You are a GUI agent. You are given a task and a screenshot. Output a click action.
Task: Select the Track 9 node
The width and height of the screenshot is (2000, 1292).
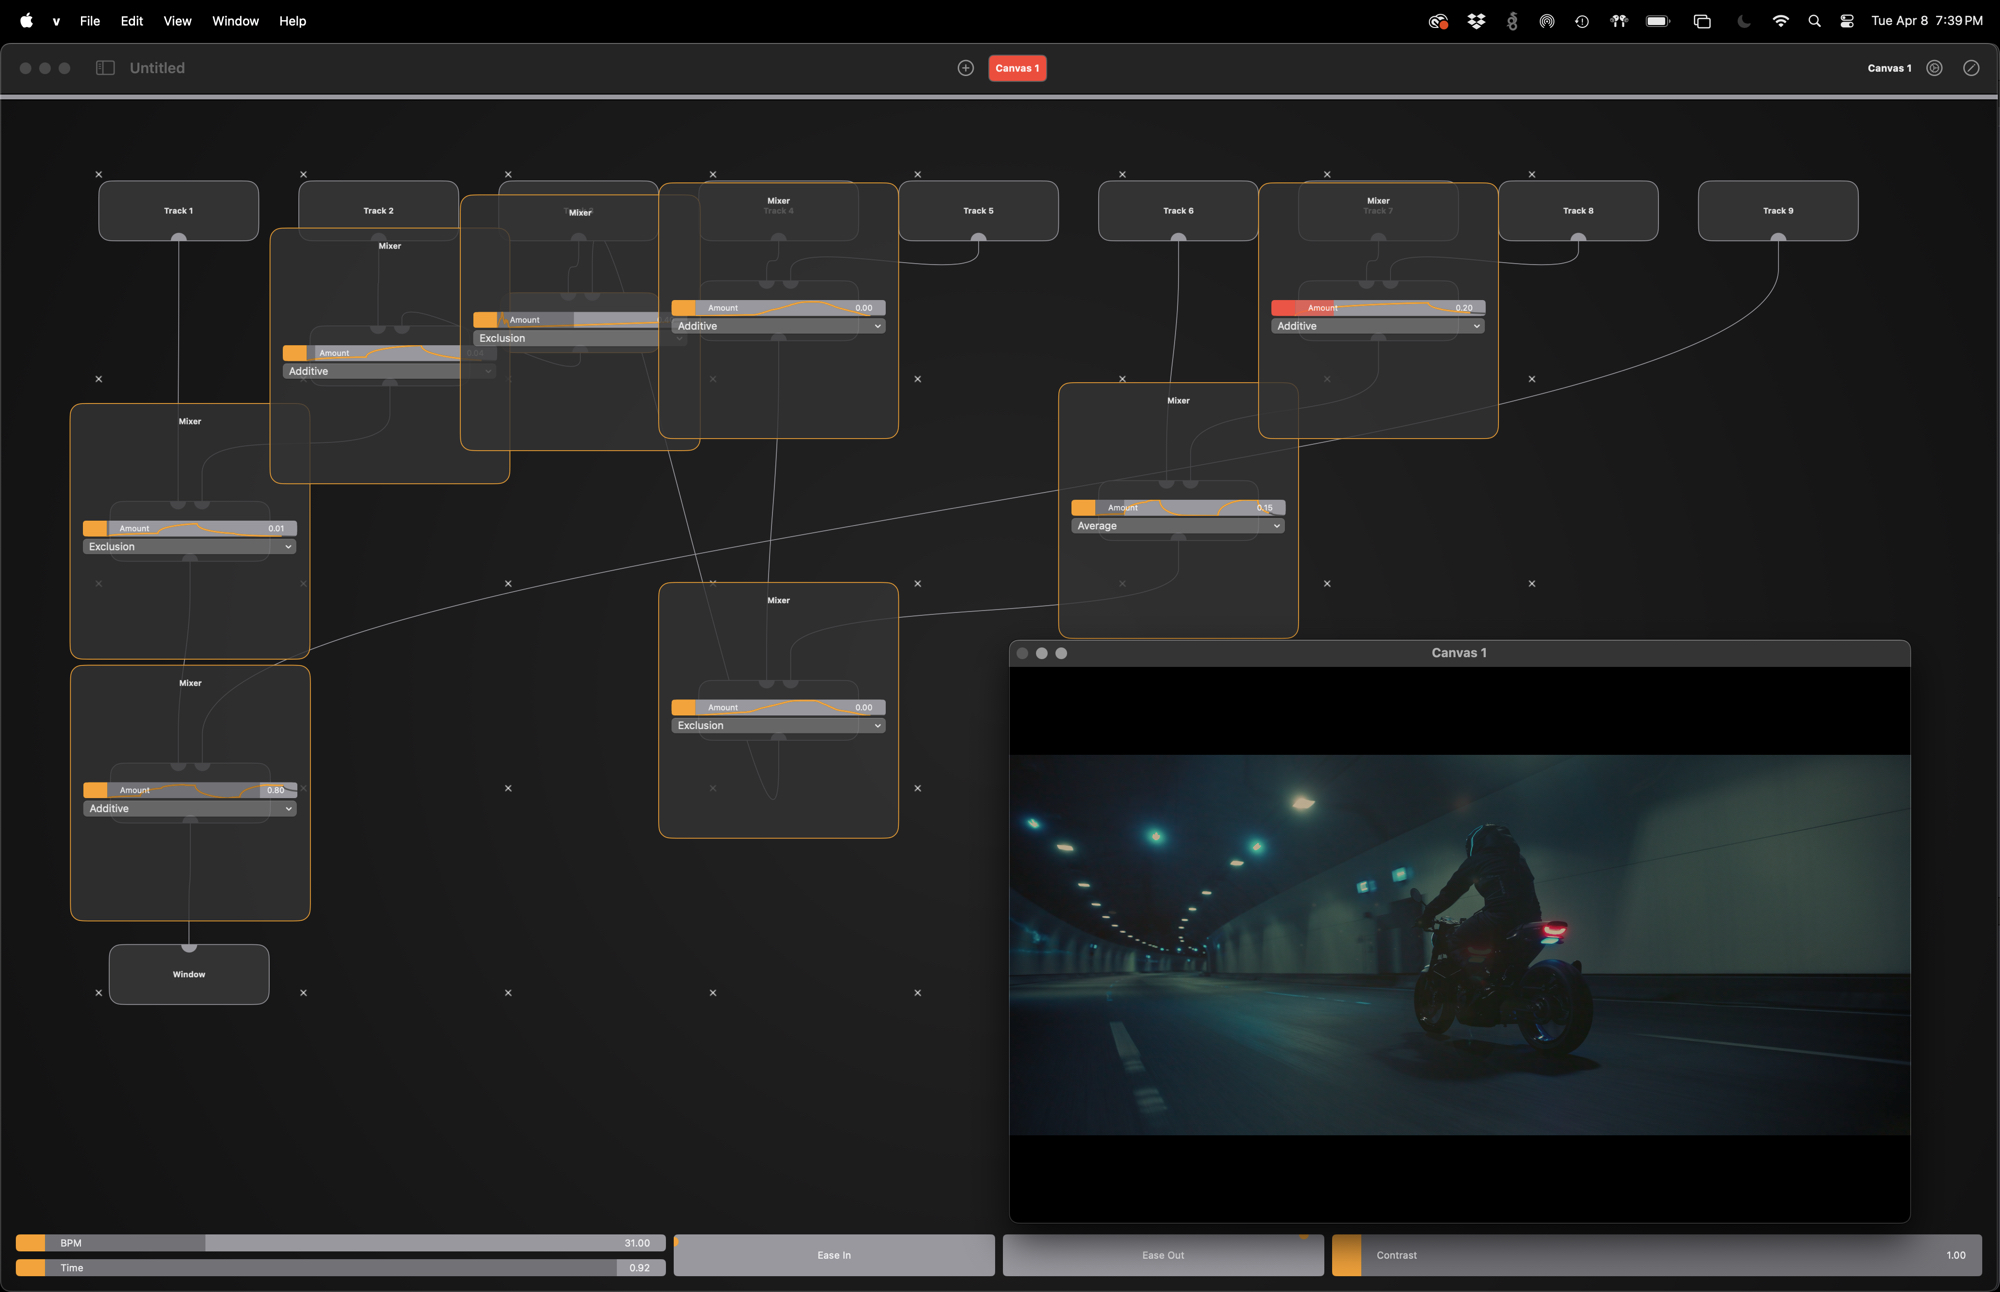tap(1777, 210)
